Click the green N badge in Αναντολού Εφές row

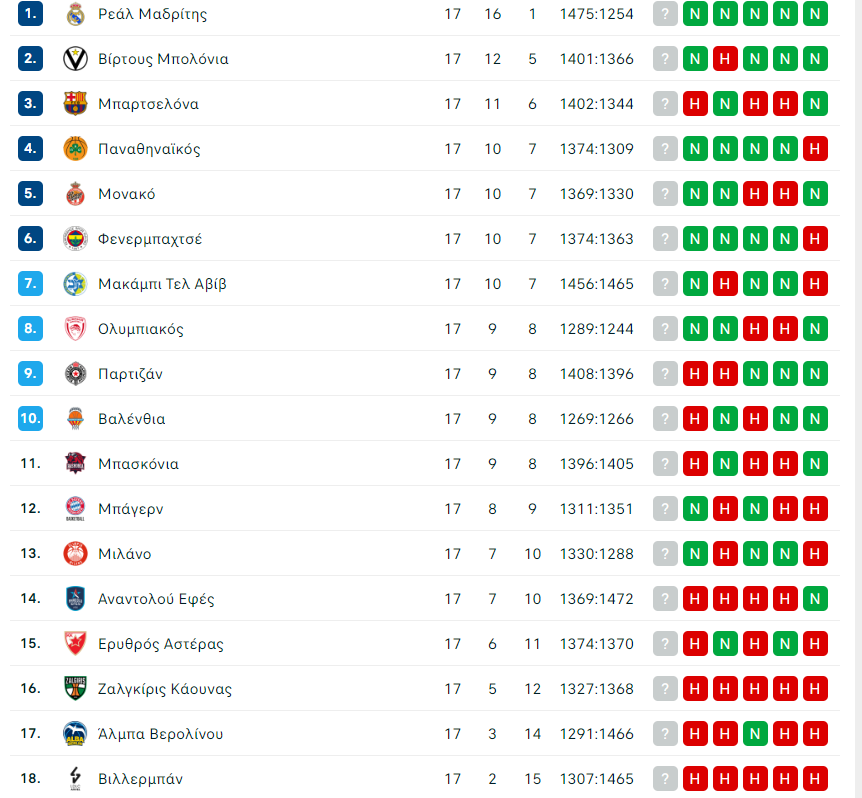pos(815,599)
